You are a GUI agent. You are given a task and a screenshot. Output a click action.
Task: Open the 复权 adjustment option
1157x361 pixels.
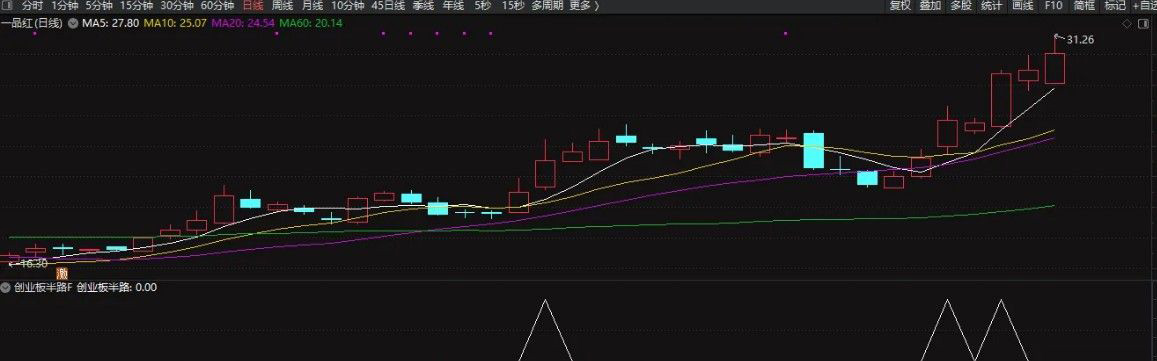point(900,6)
